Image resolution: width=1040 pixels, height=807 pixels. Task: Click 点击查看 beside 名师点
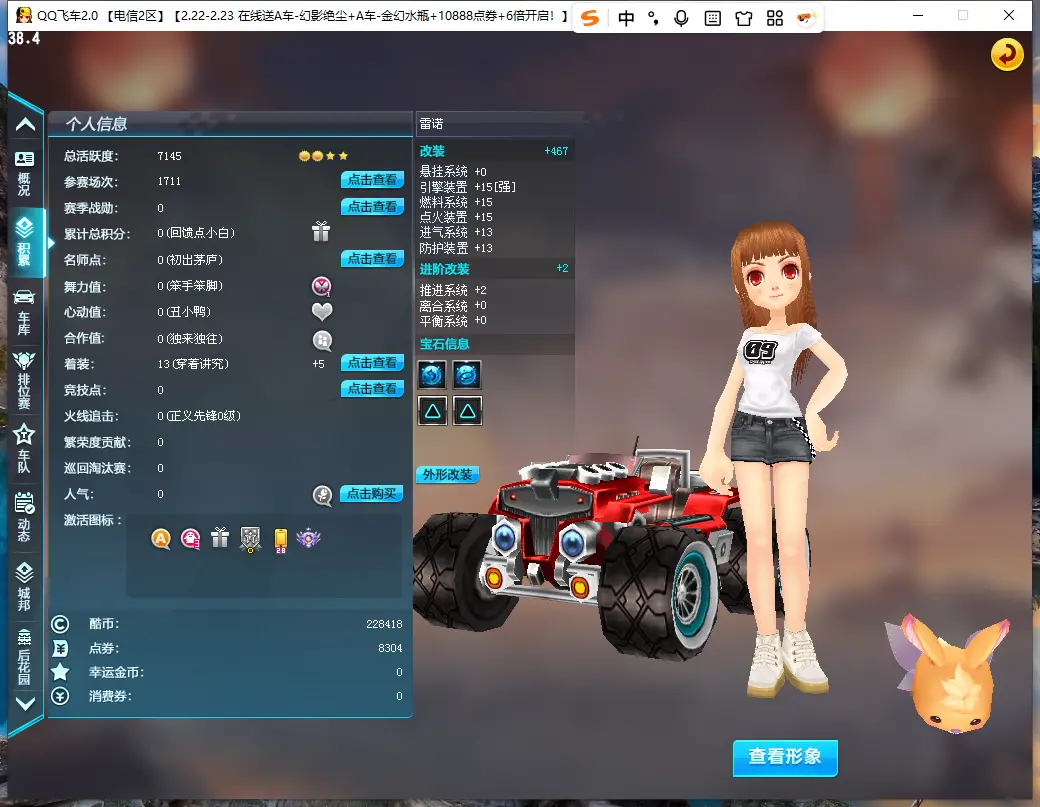(x=372, y=259)
